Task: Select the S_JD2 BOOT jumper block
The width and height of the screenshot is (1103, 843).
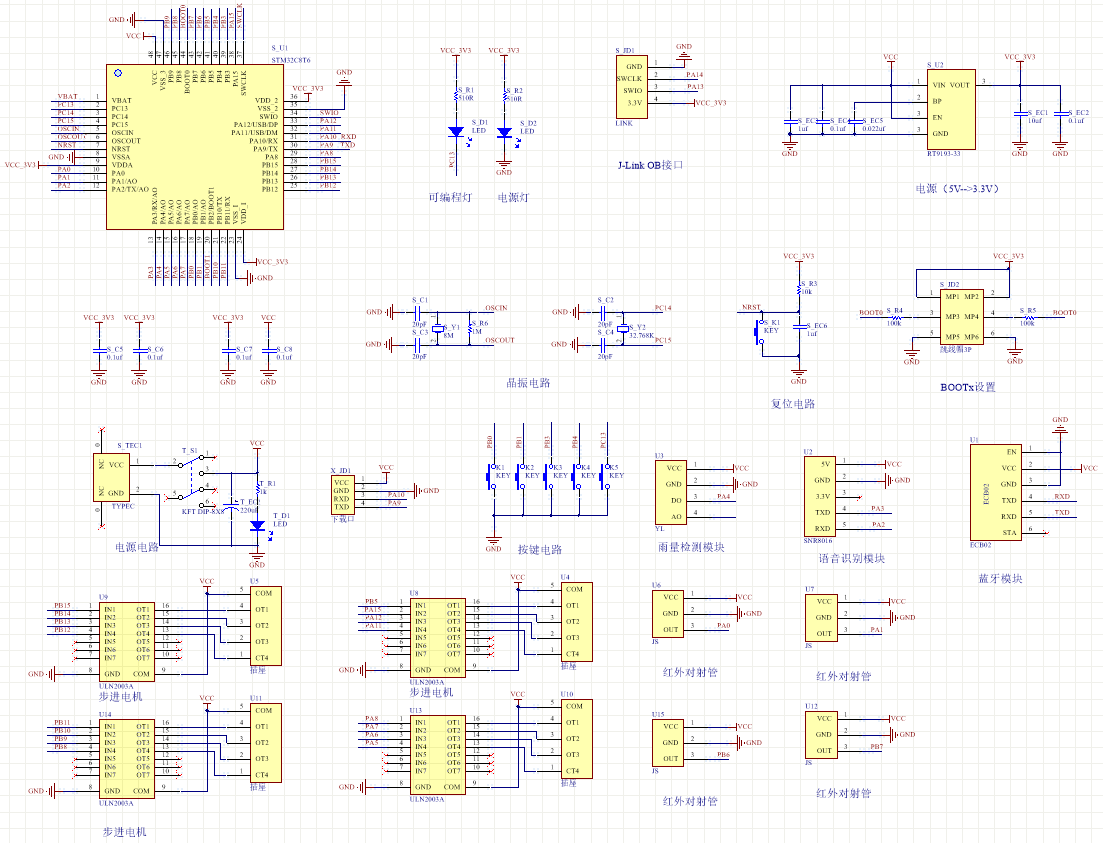Action: pos(961,317)
